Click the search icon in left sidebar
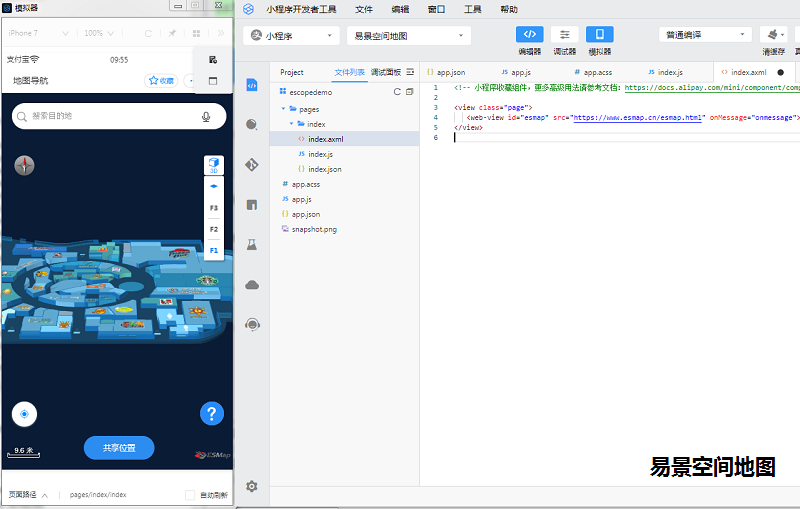Screen dimensions: 800x509 pyautogui.click(x=252, y=124)
